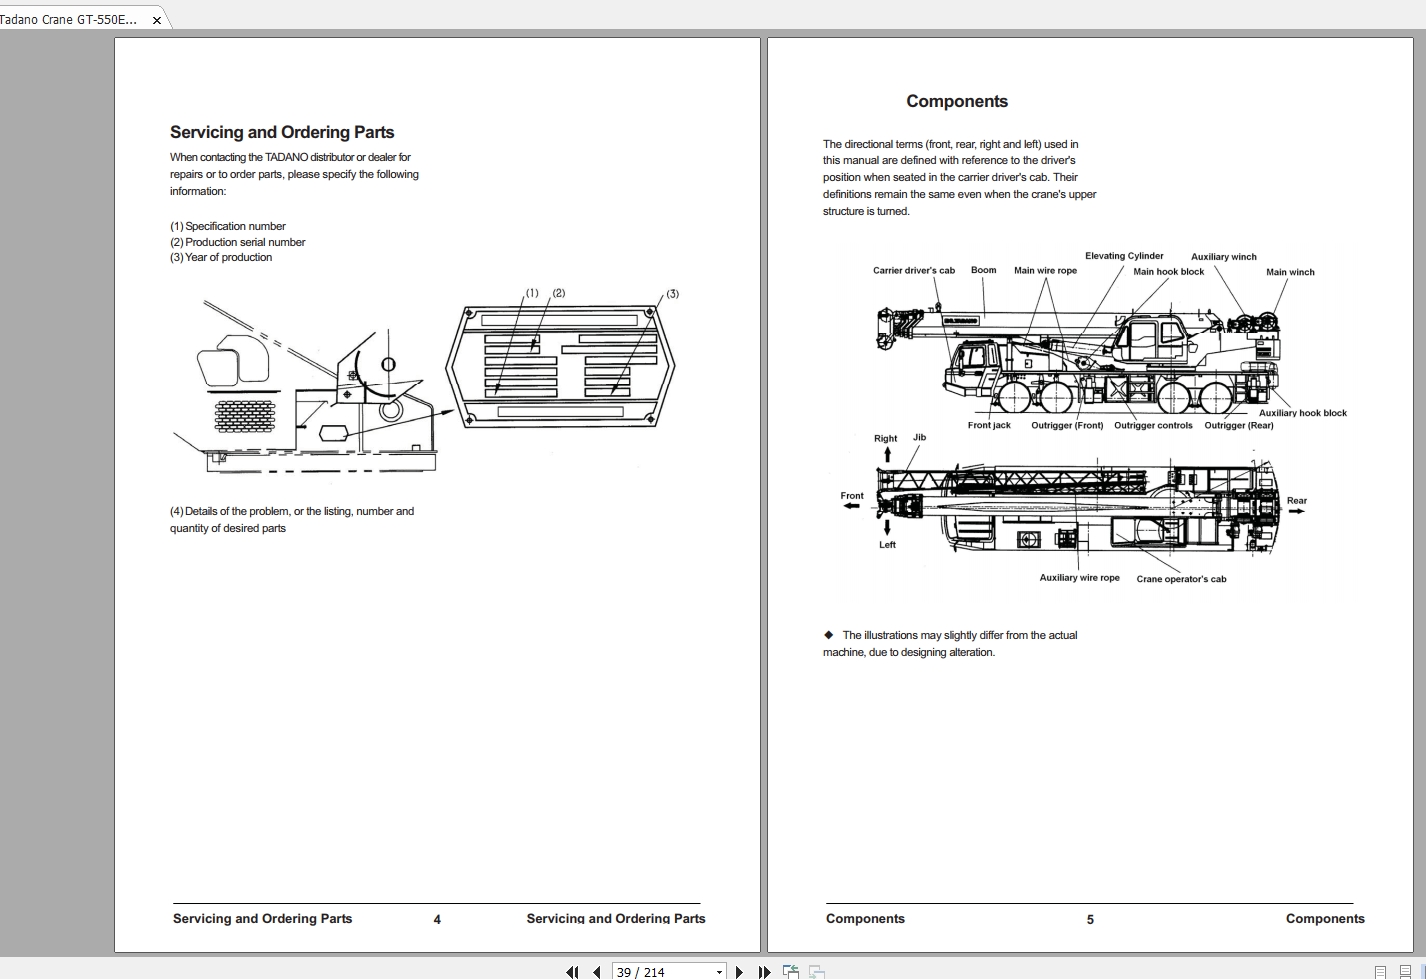The image size is (1426, 979).
Task: Skip to the last page of the document
Action: (x=764, y=971)
